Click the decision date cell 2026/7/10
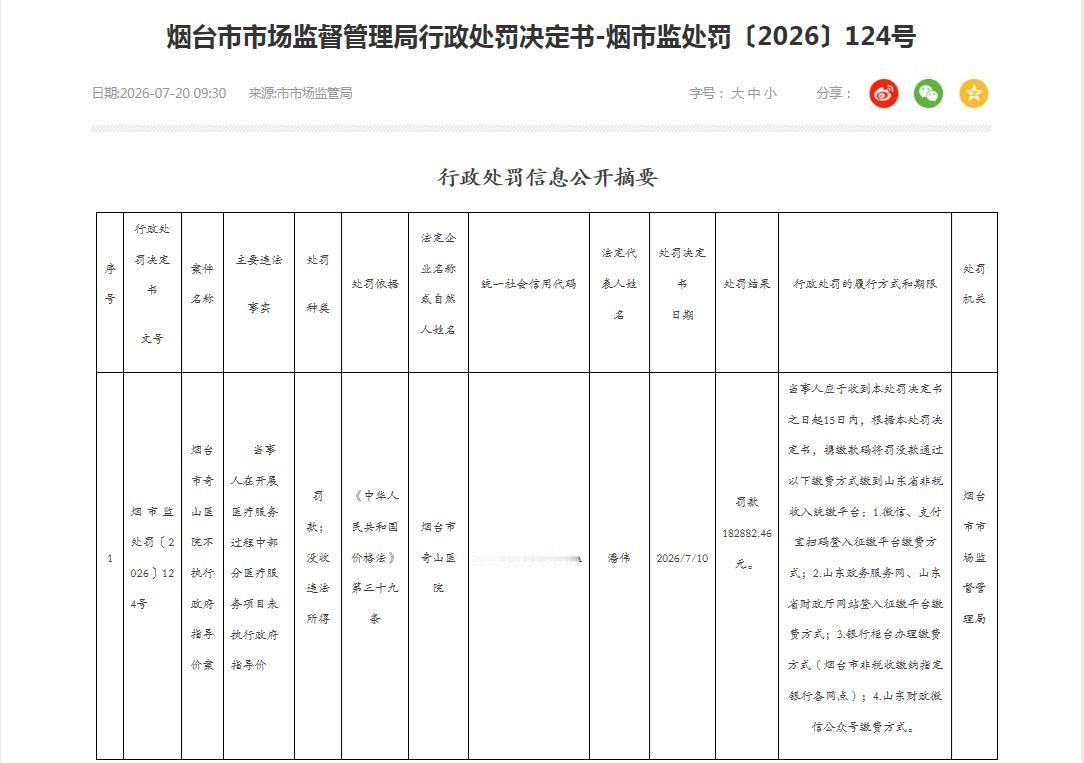1084x763 pixels. (x=682, y=565)
